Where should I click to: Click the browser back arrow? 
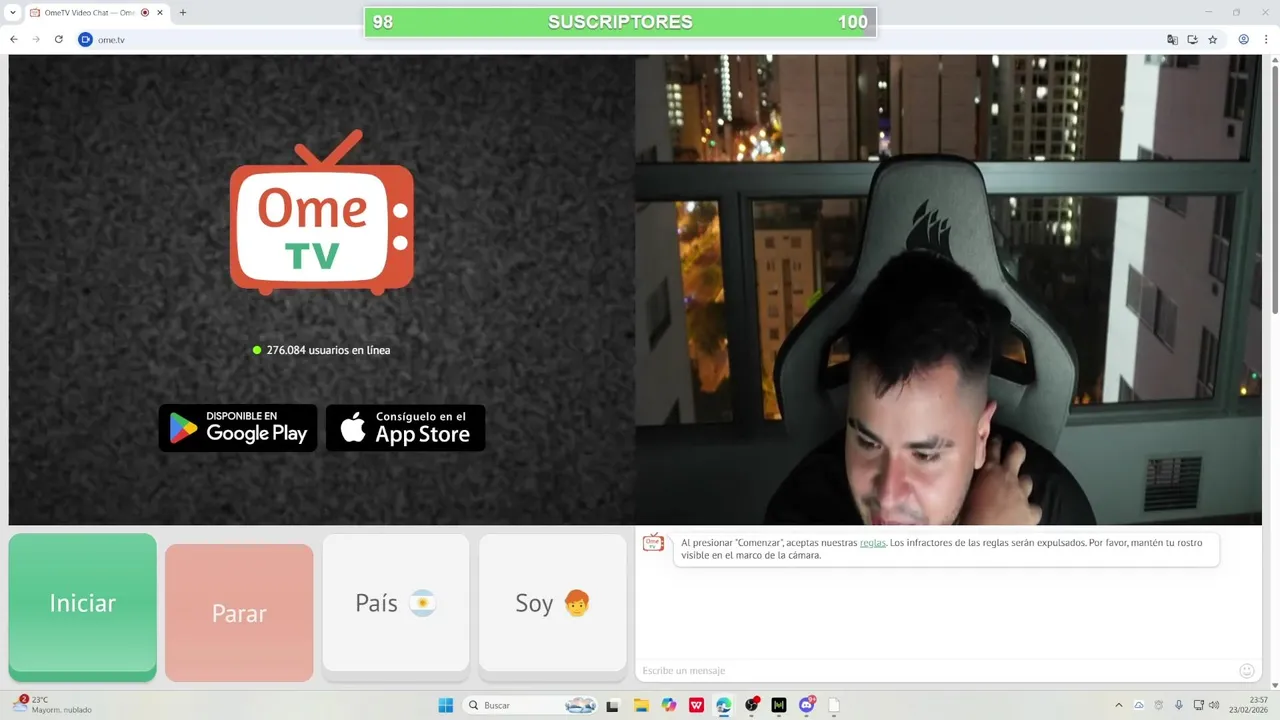(14, 39)
